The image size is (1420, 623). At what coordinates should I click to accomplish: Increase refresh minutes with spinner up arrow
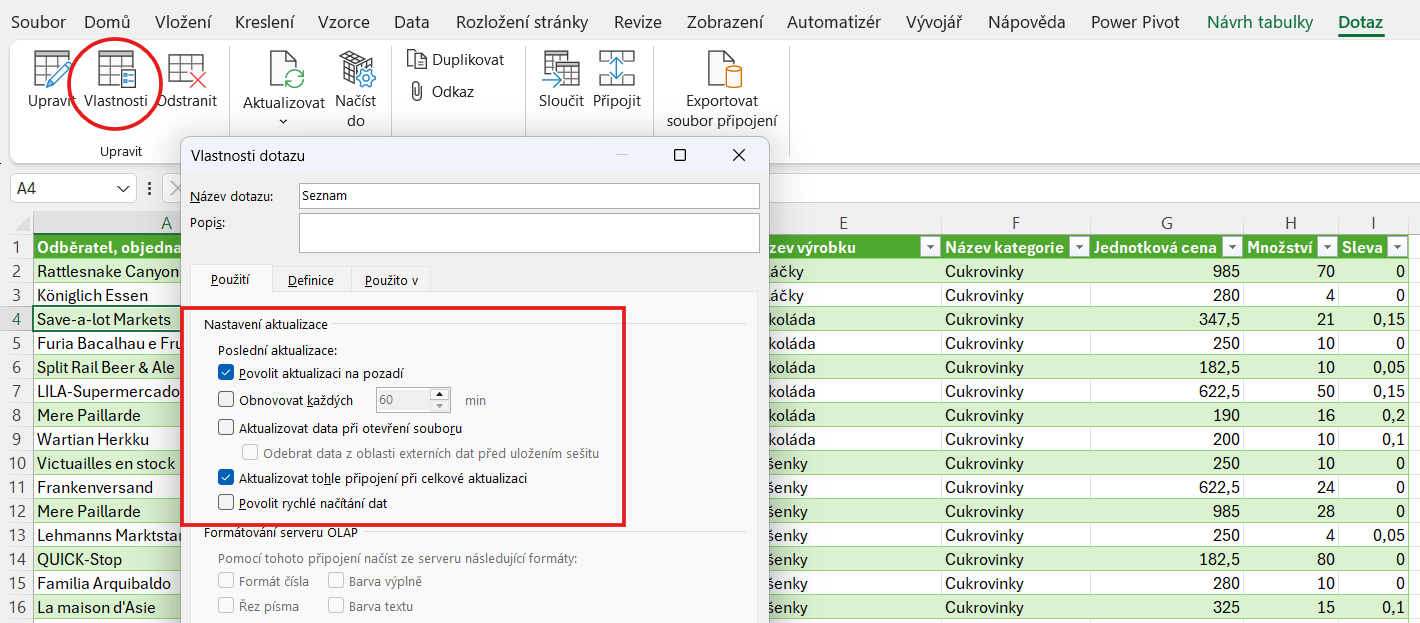439,394
